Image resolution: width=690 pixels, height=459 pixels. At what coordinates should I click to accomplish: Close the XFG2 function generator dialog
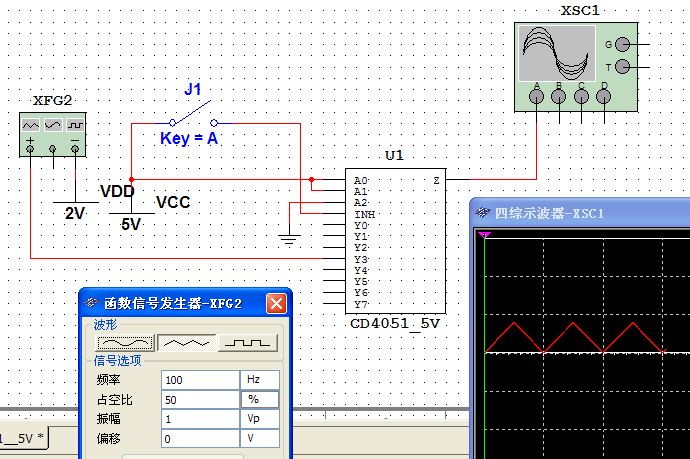click(276, 304)
